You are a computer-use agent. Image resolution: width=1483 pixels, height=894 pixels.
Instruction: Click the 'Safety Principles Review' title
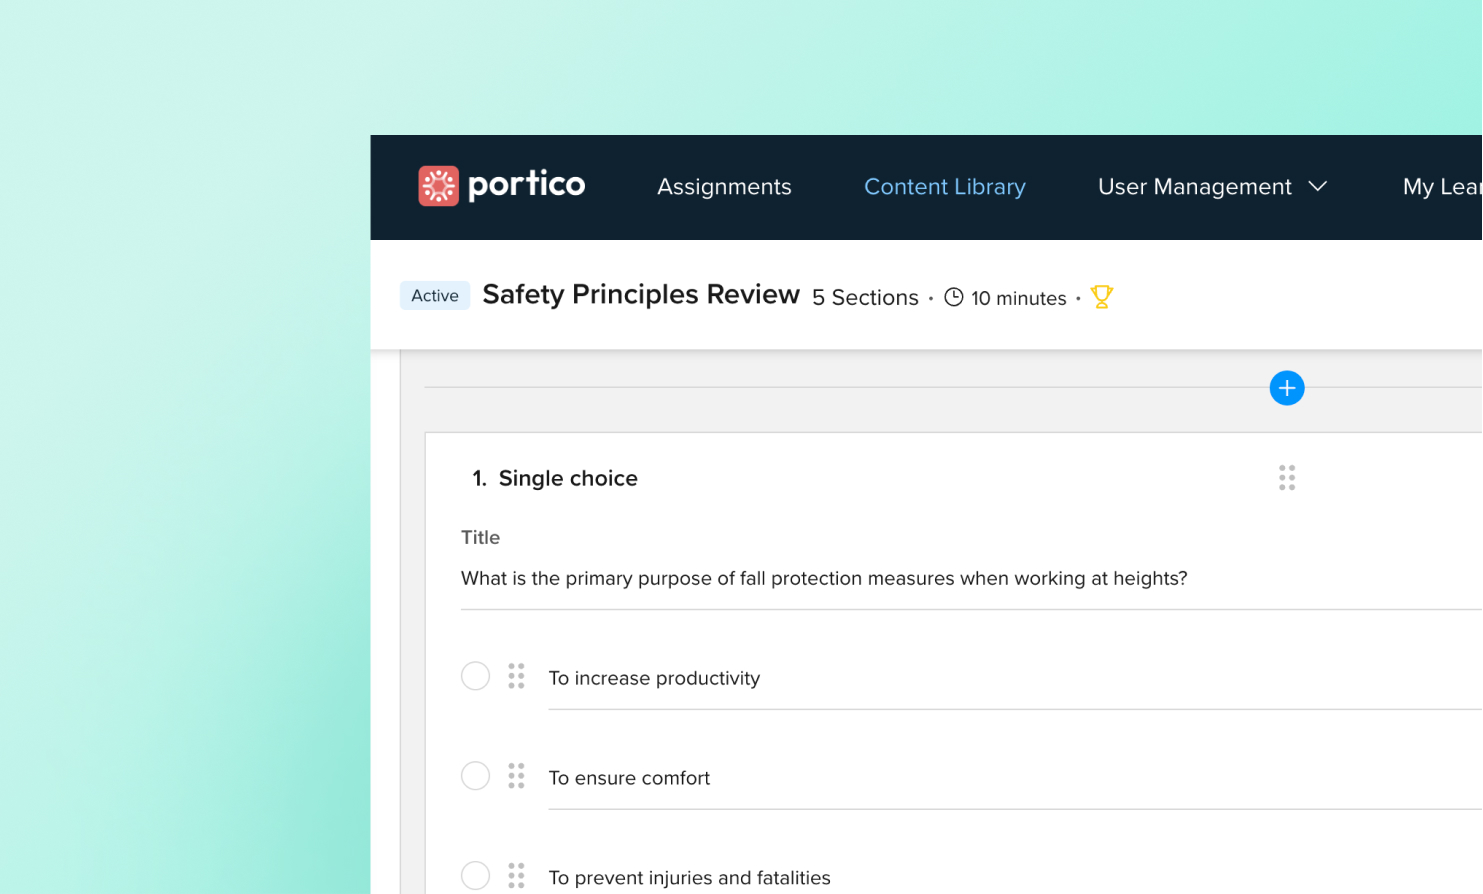tap(641, 295)
